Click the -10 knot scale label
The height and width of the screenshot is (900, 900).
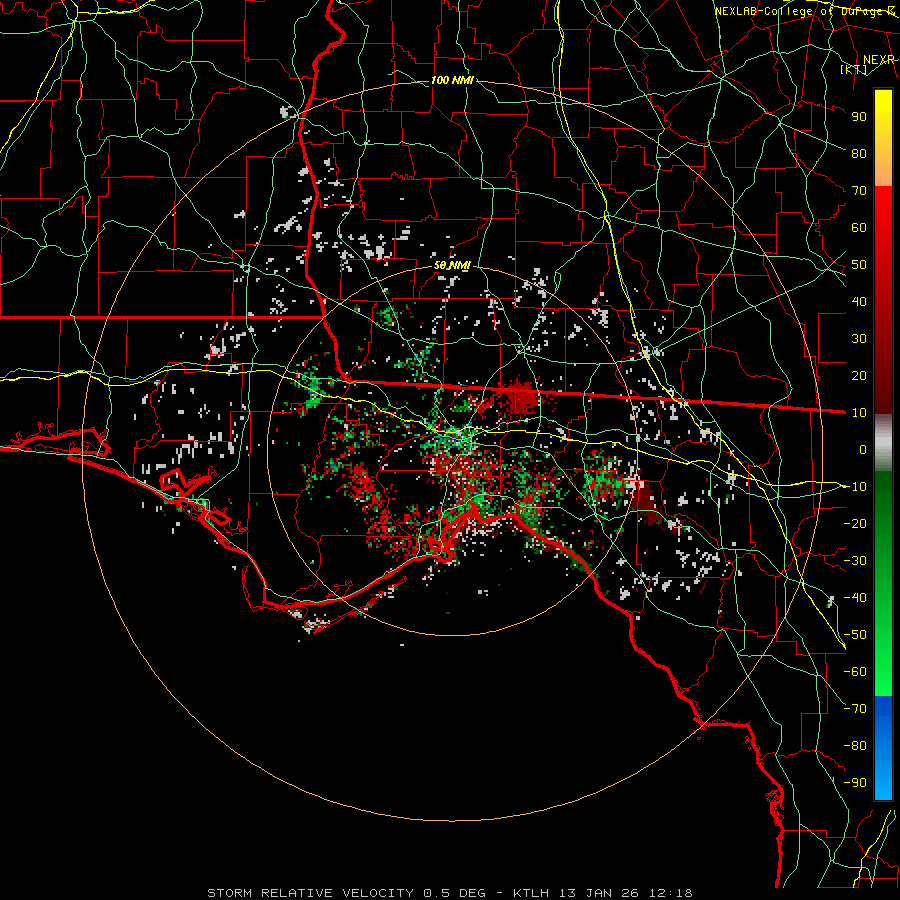pos(855,487)
